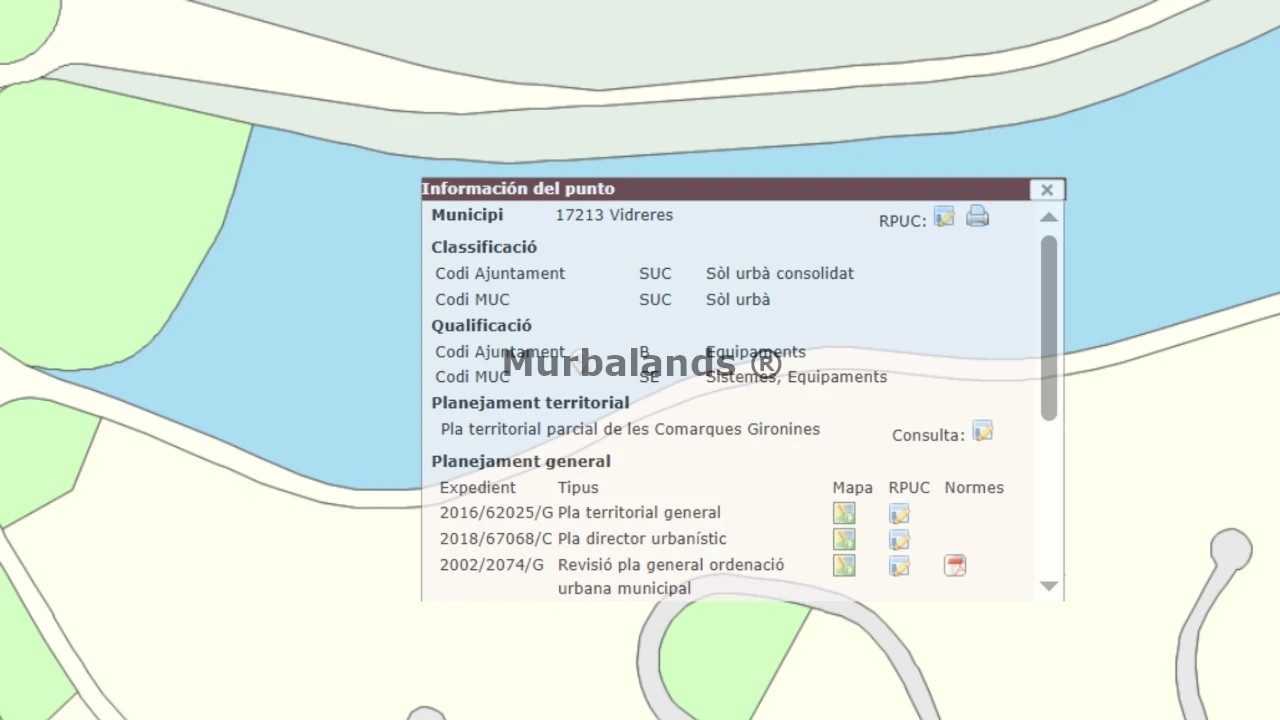Viewport: 1280px width, 720px height.
Task: Open RPUC icon for Pla director urbanístic
Action: (x=899, y=540)
